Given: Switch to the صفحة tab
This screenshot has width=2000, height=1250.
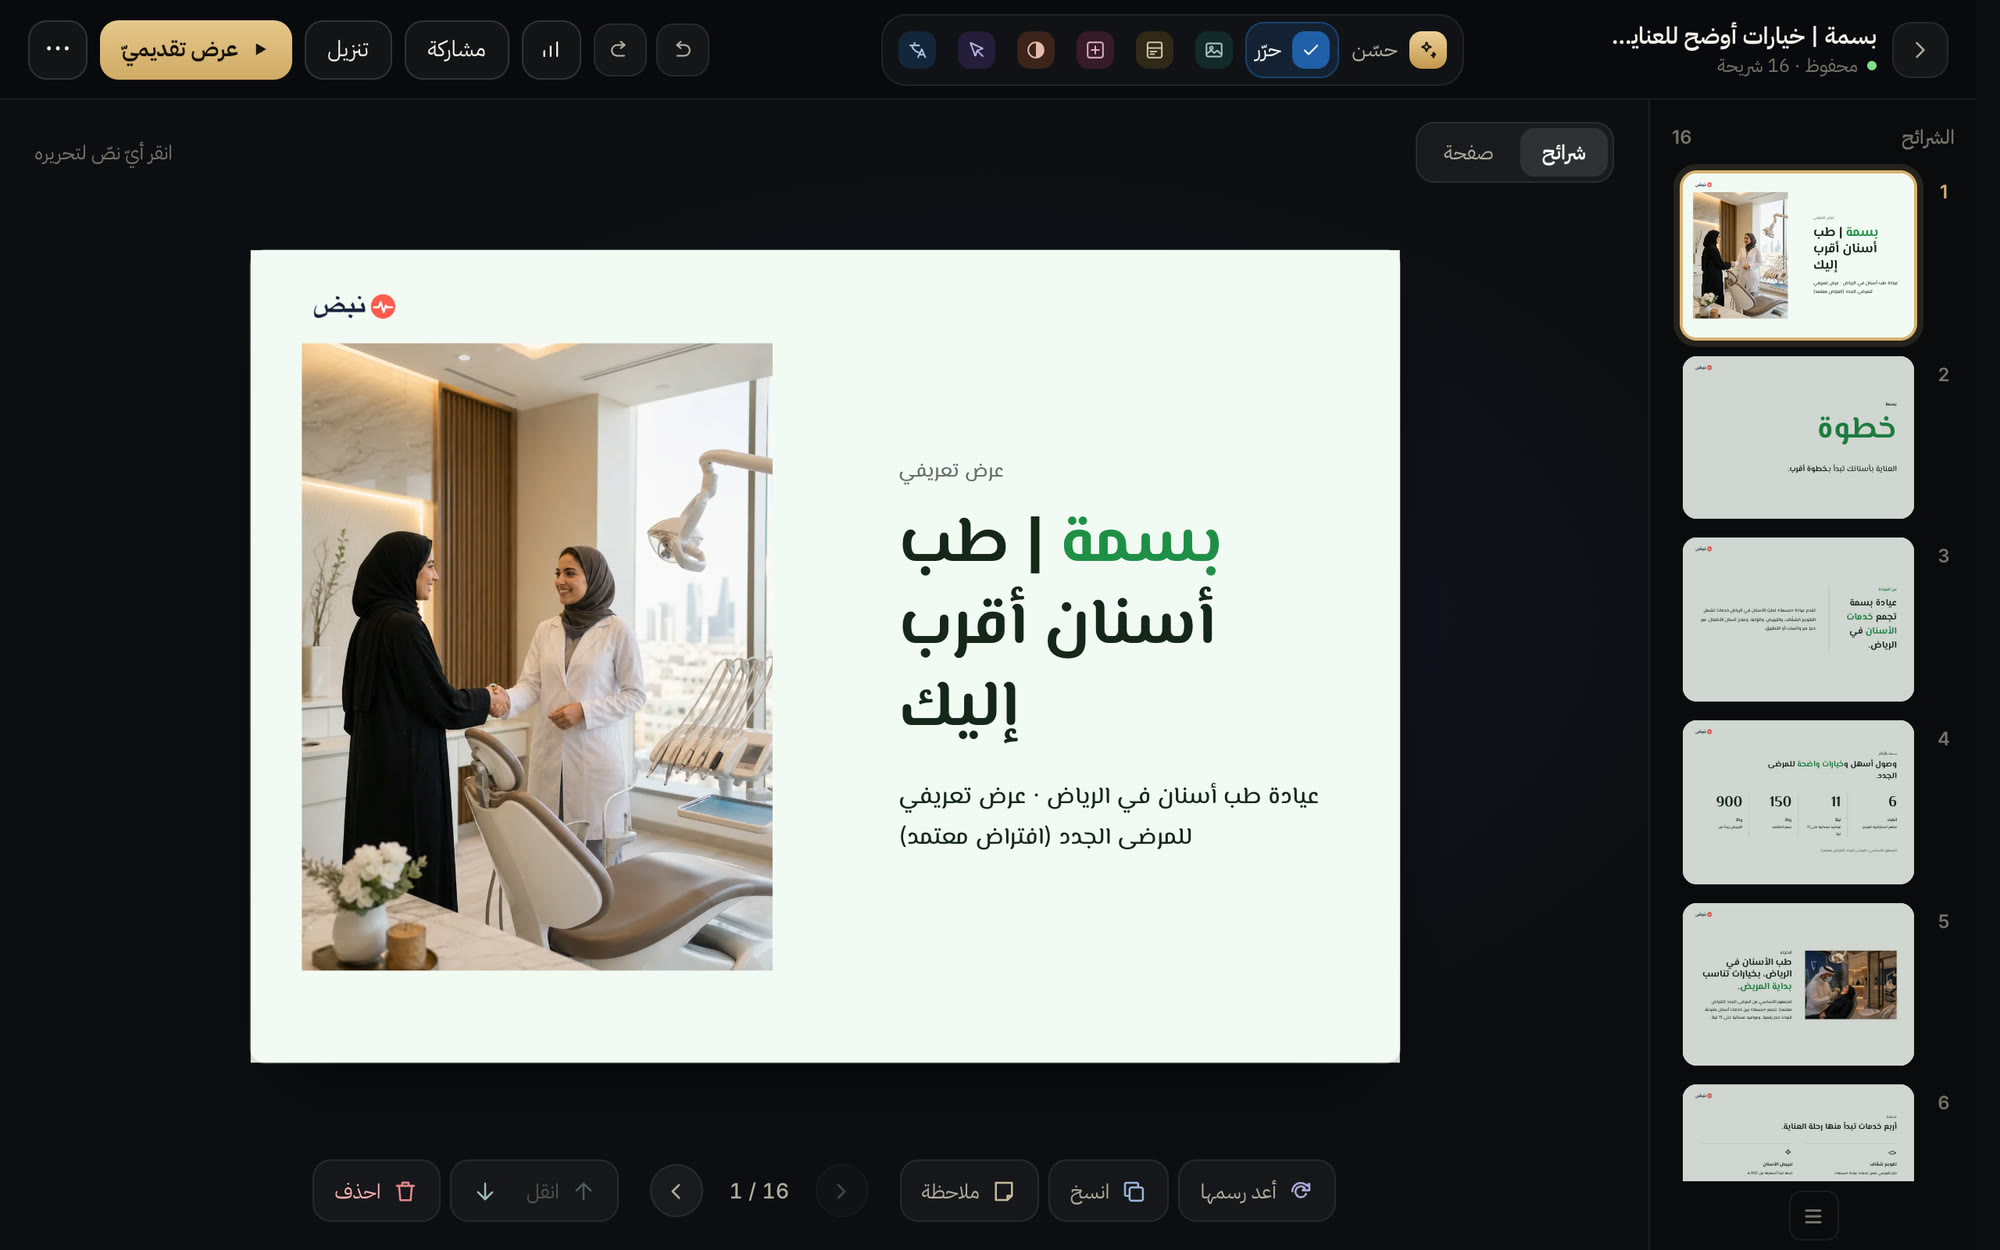Looking at the screenshot, I should click(1467, 153).
